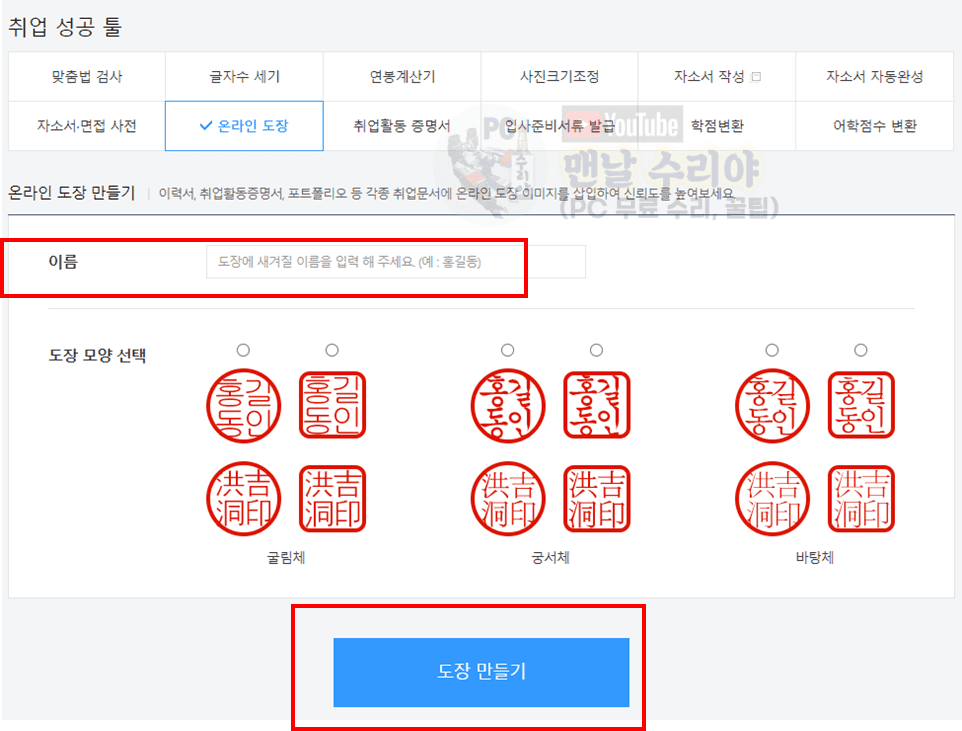Click the round Hanja stamp image in 궁서체
Viewport: 962px width, 731px height.
pyautogui.click(x=508, y=499)
